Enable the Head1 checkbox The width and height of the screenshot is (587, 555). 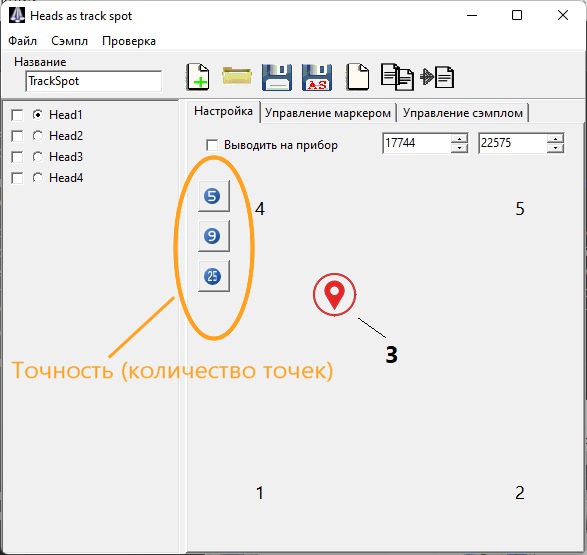(17, 115)
